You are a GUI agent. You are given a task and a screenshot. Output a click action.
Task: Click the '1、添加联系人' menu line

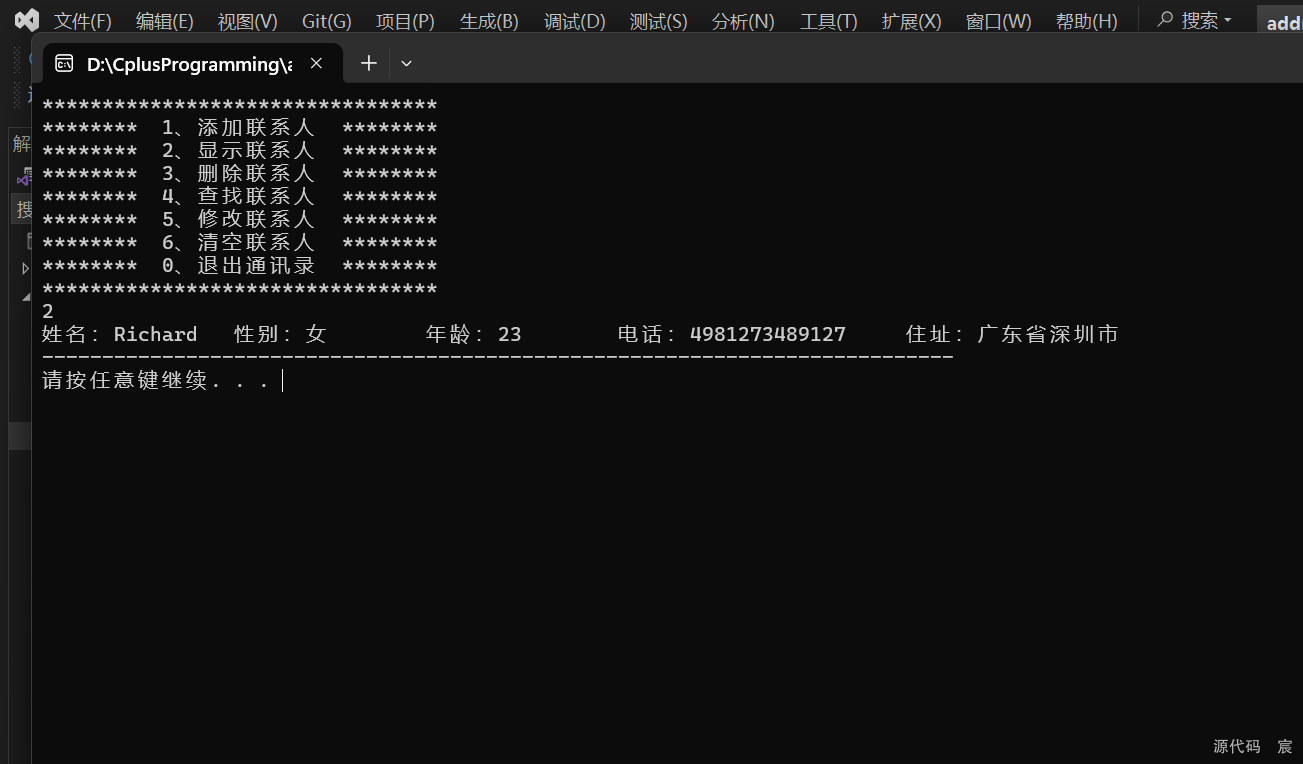pyautogui.click(x=238, y=128)
